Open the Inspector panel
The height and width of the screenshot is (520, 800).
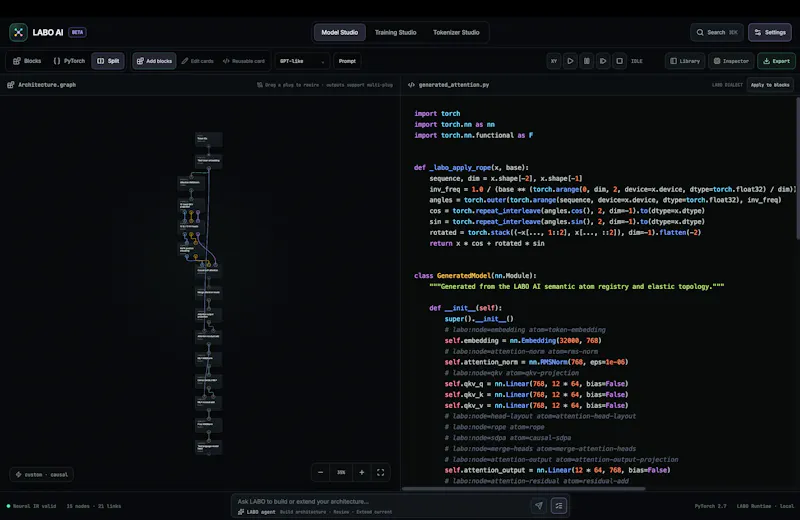(731, 61)
